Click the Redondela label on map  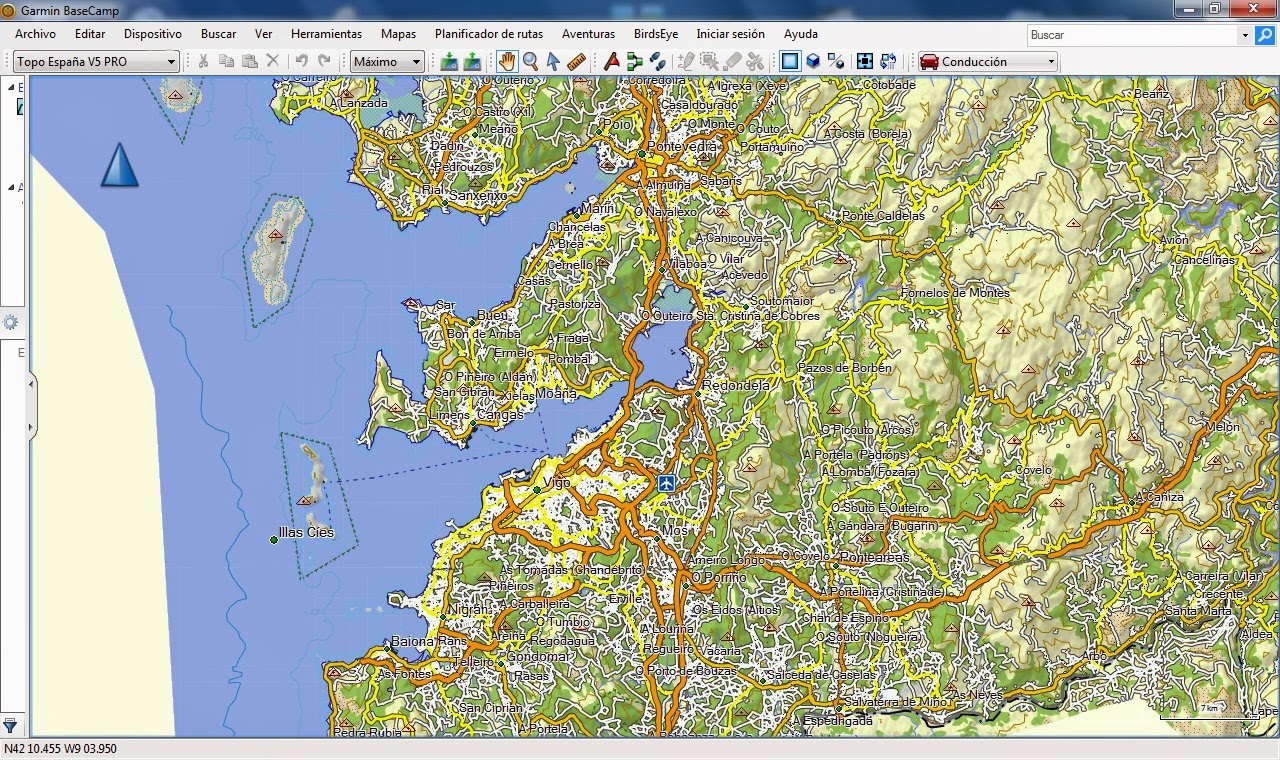736,385
